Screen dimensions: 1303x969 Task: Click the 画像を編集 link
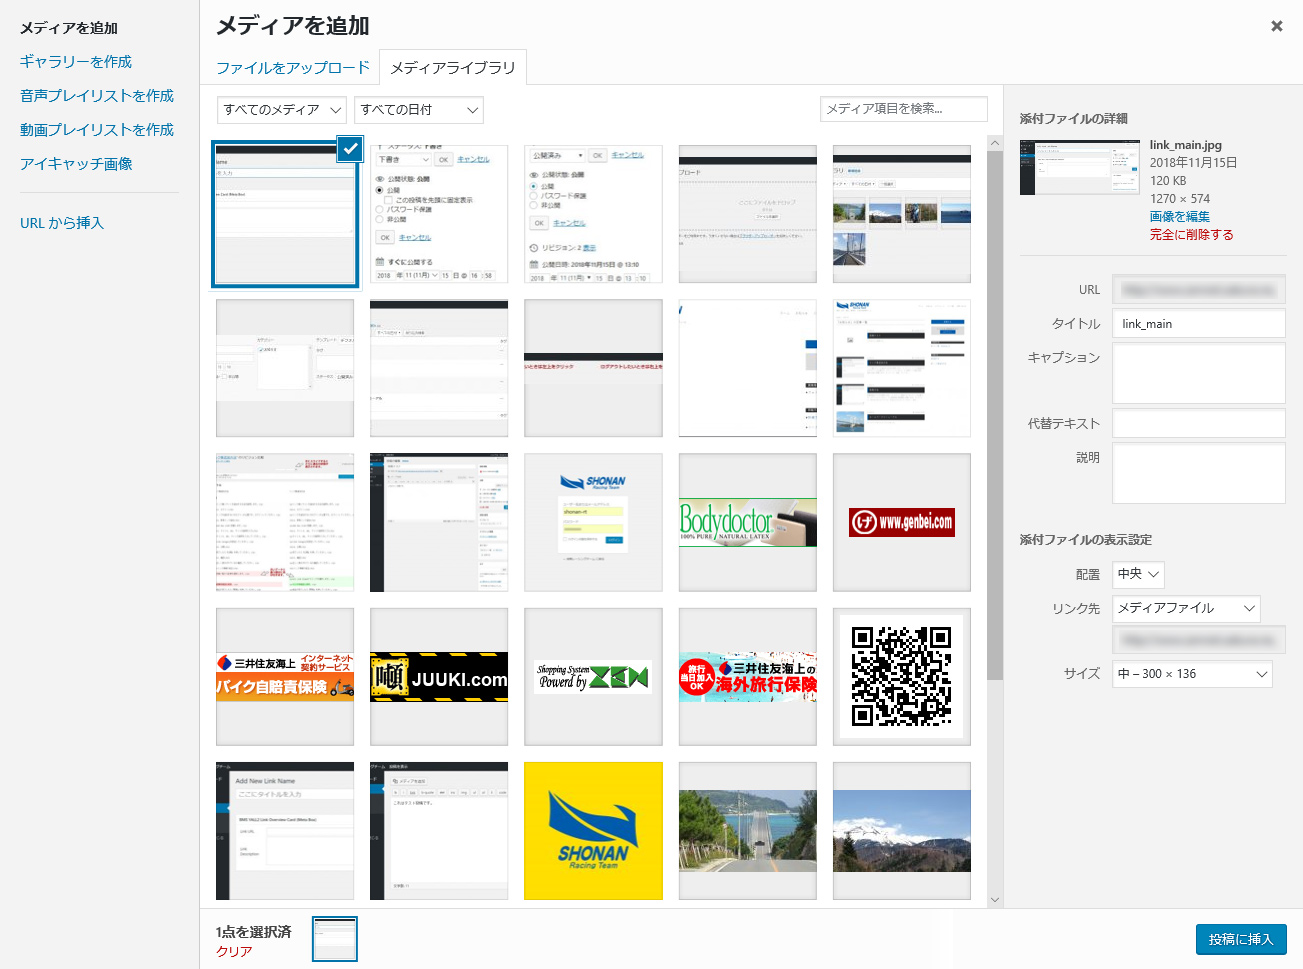1179,217
